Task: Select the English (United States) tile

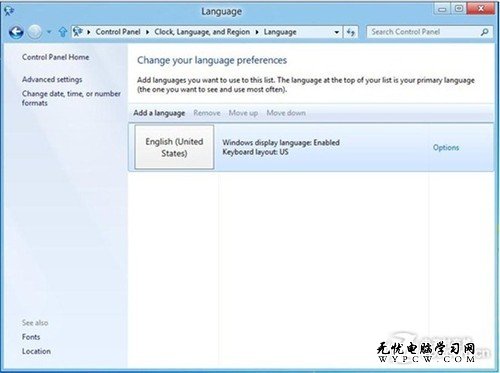Action: click(x=174, y=147)
